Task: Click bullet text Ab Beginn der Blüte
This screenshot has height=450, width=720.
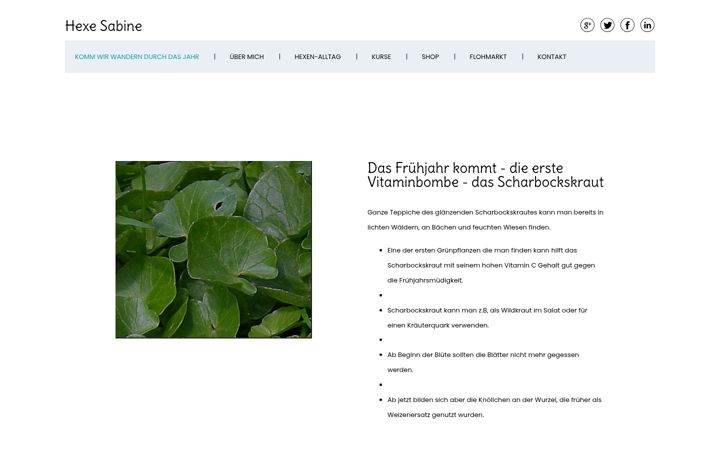Action: coord(483,362)
